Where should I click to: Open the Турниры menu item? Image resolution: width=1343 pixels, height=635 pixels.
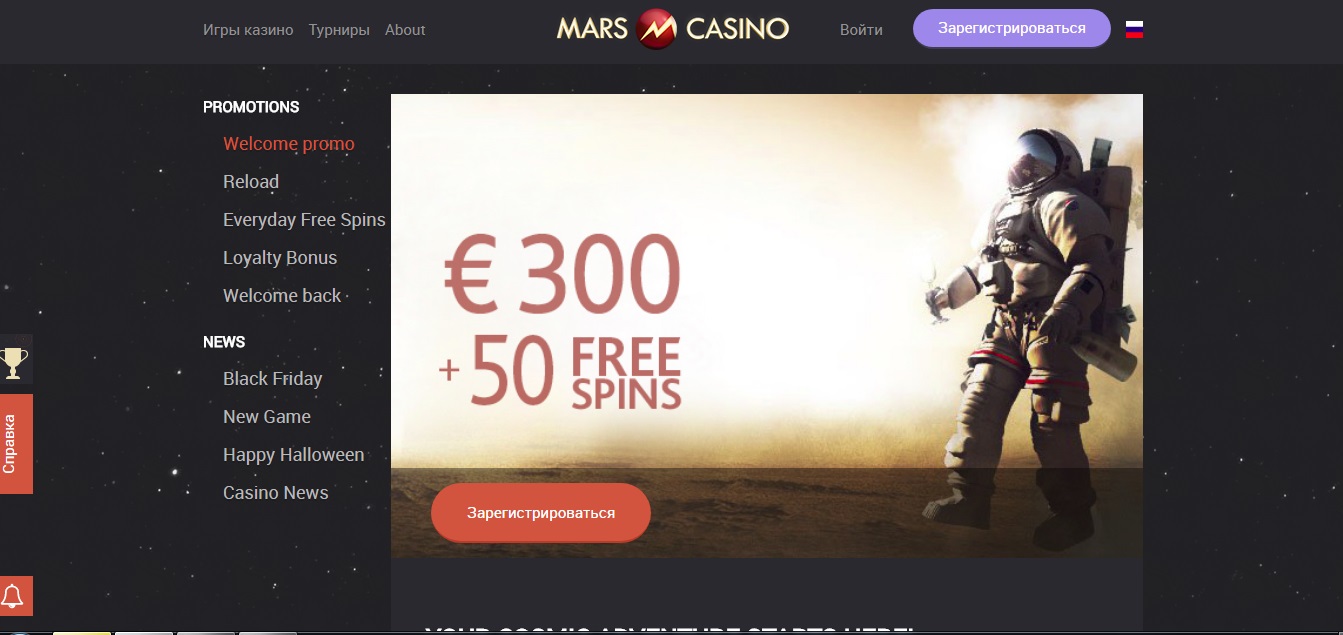339,30
